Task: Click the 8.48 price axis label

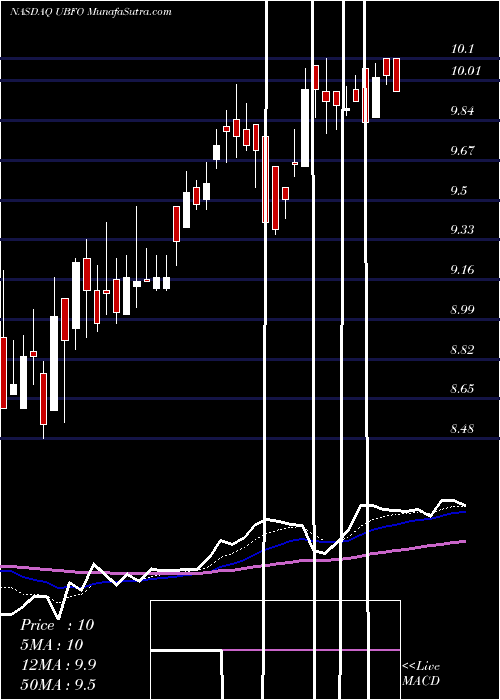Action: point(462,429)
